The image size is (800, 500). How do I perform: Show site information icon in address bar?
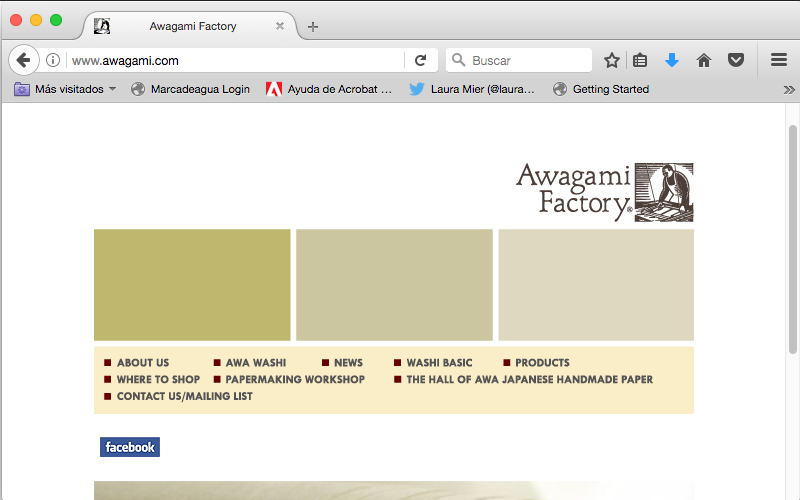[x=54, y=60]
